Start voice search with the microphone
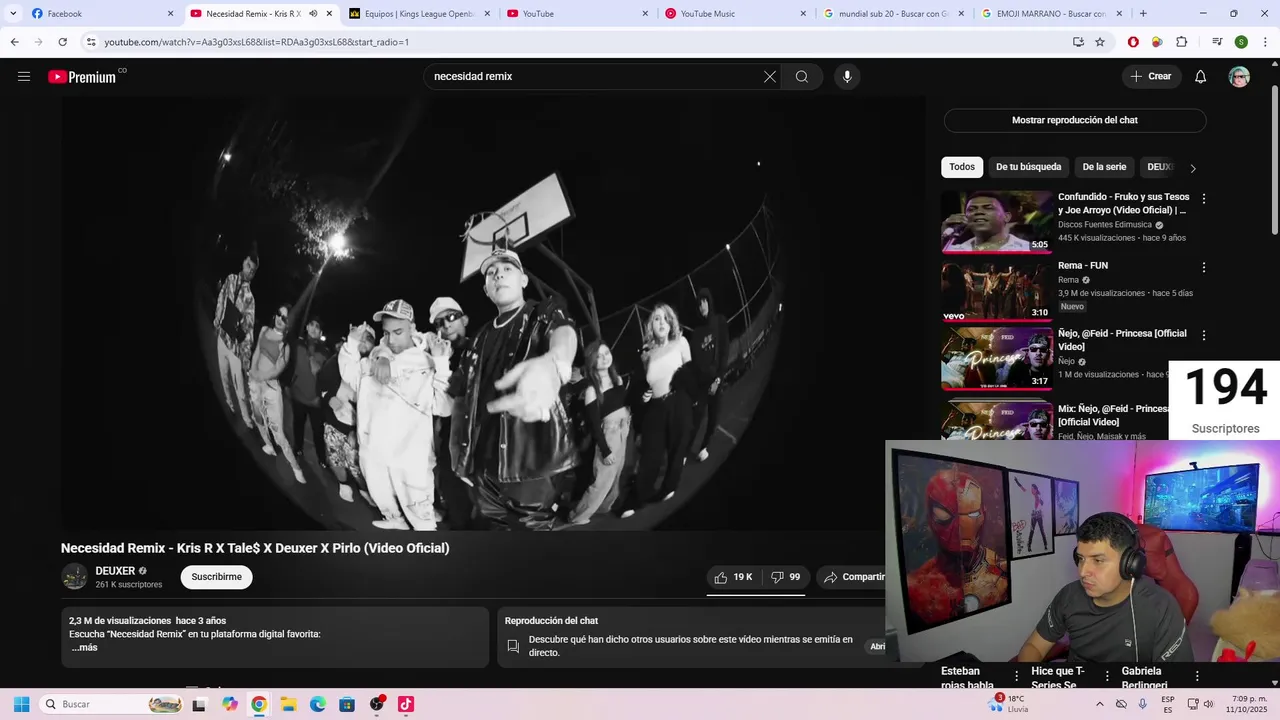The image size is (1280, 720). (x=847, y=77)
